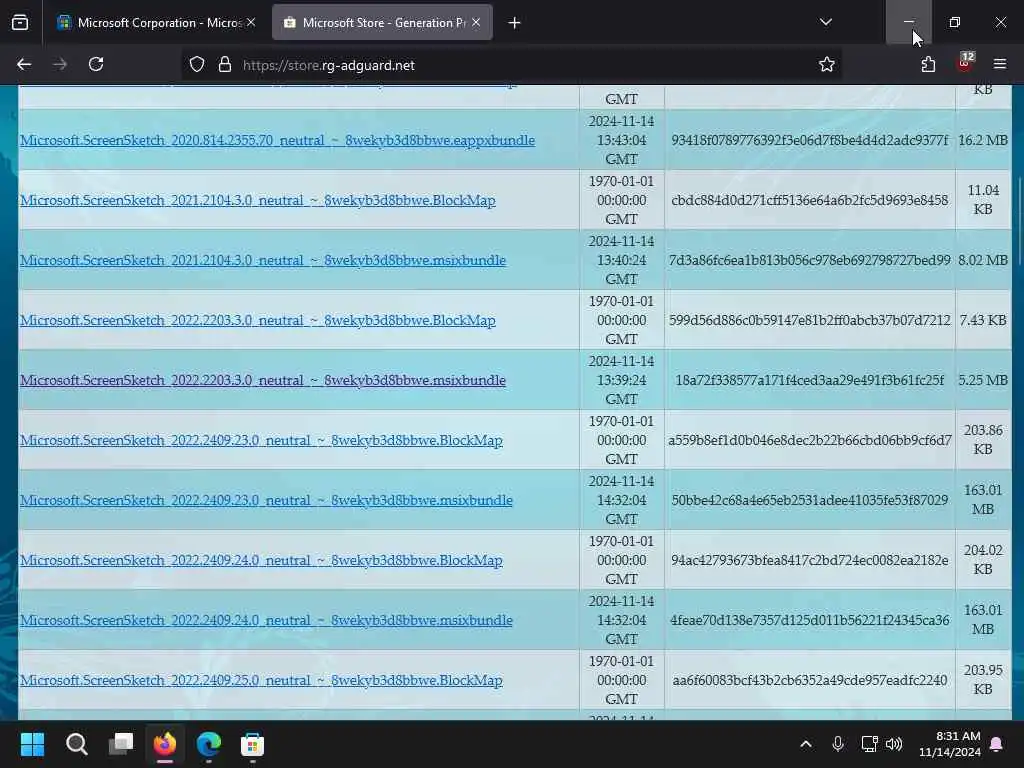The height and width of the screenshot is (768, 1024).
Task: List all tabs dropdown arrow
Action: [x=826, y=22]
